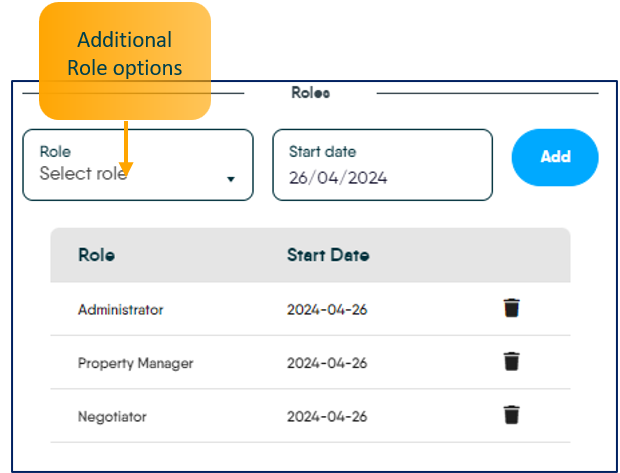Click the orange arrow pointing at Role dropdown

126,145
